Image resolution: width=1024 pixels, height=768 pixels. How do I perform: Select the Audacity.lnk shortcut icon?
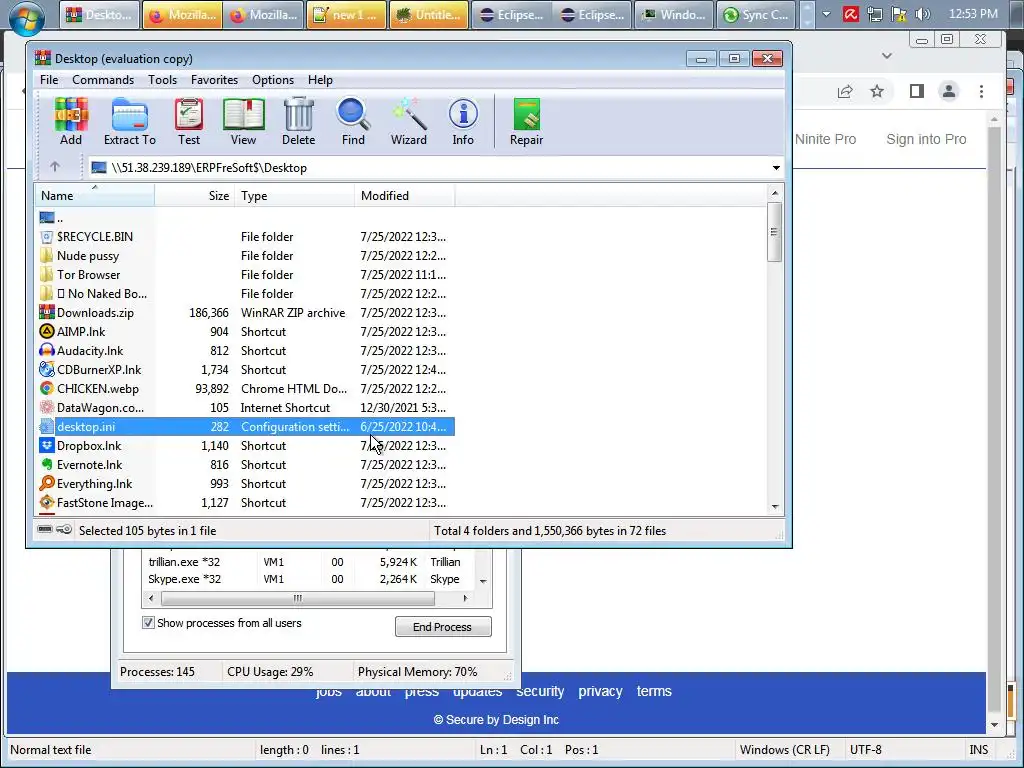click(x=46, y=350)
